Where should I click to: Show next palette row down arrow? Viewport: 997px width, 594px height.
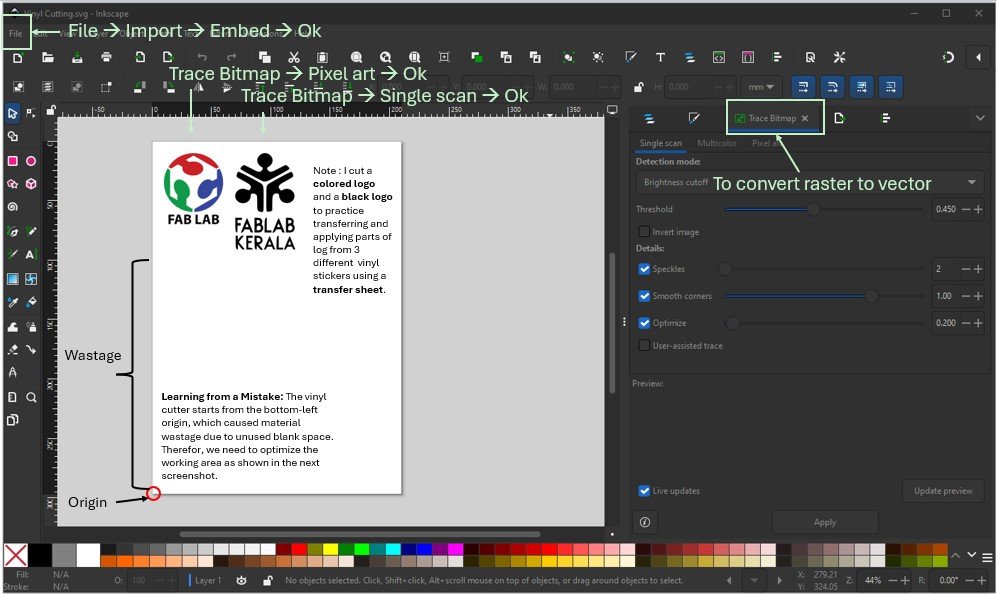pos(972,555)
